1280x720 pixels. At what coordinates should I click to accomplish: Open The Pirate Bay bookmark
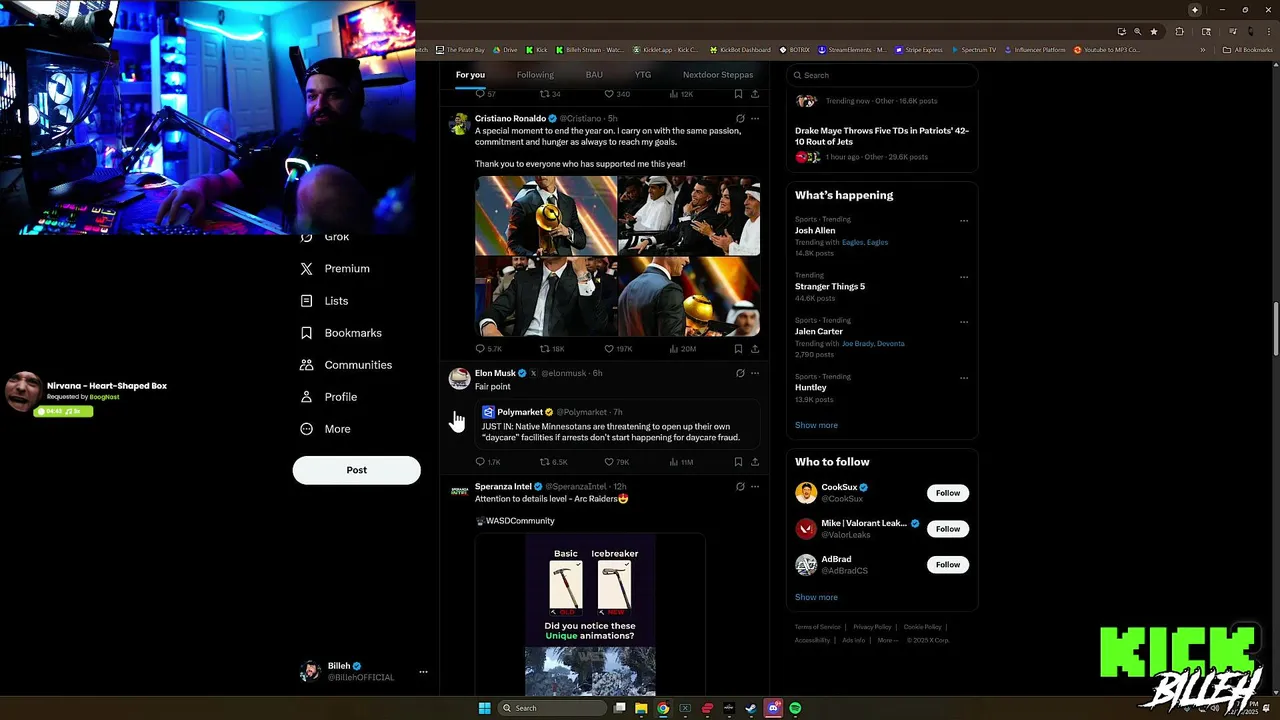[x=460, y=50]
